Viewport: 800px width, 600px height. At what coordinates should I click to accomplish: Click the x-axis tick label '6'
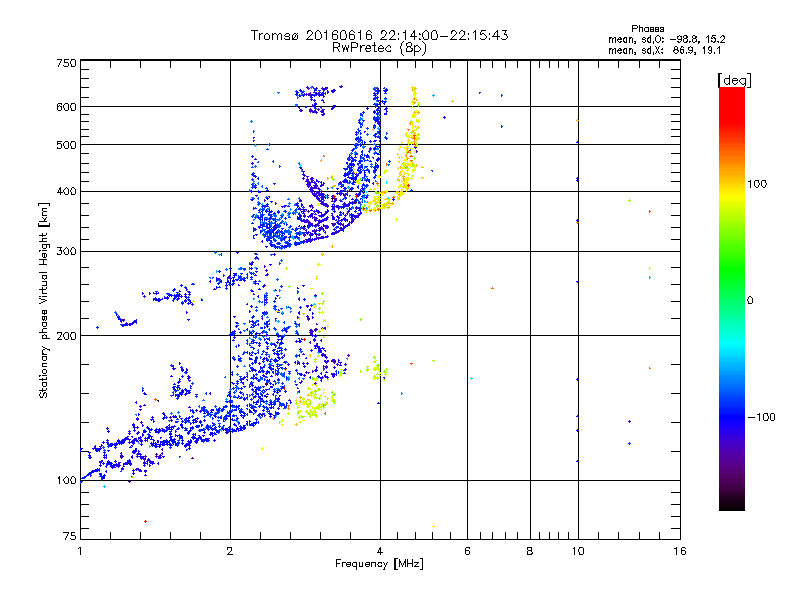coord(467,551)
